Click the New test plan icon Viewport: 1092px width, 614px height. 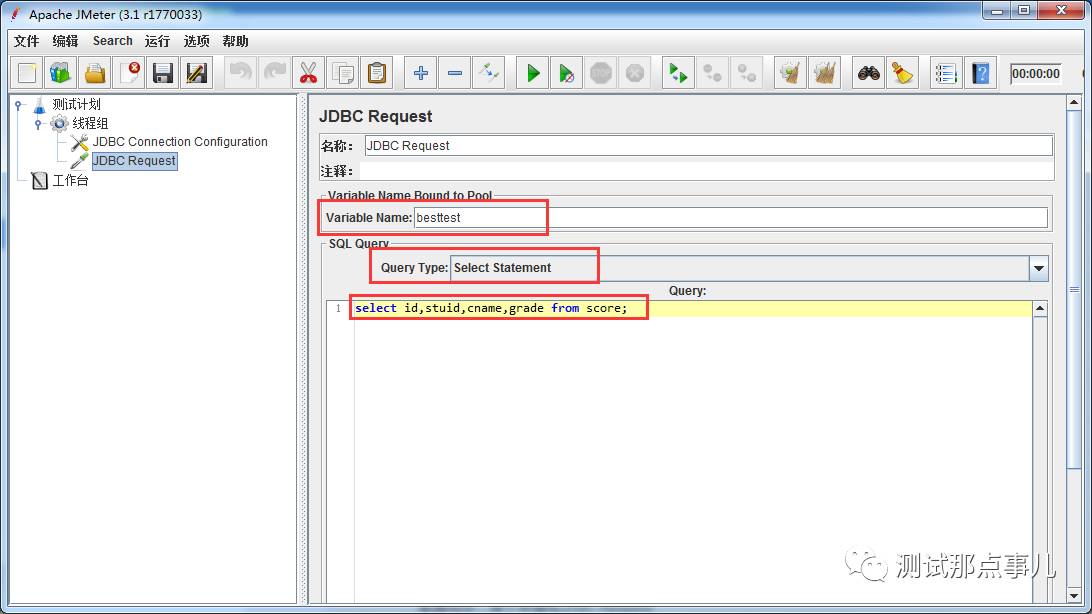click(27, 72)
